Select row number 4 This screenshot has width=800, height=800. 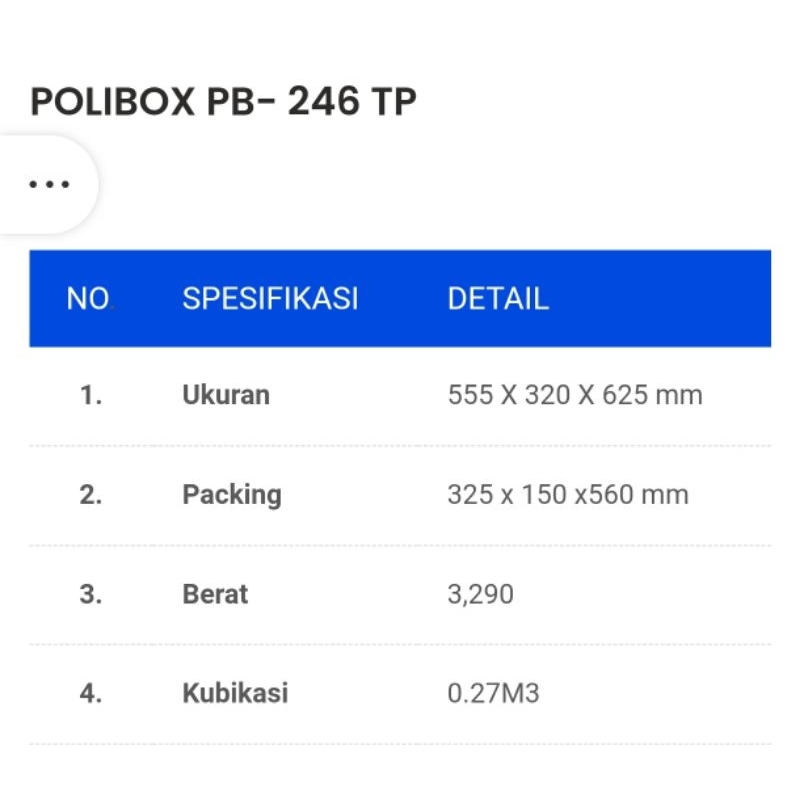[x=91, y=693]
